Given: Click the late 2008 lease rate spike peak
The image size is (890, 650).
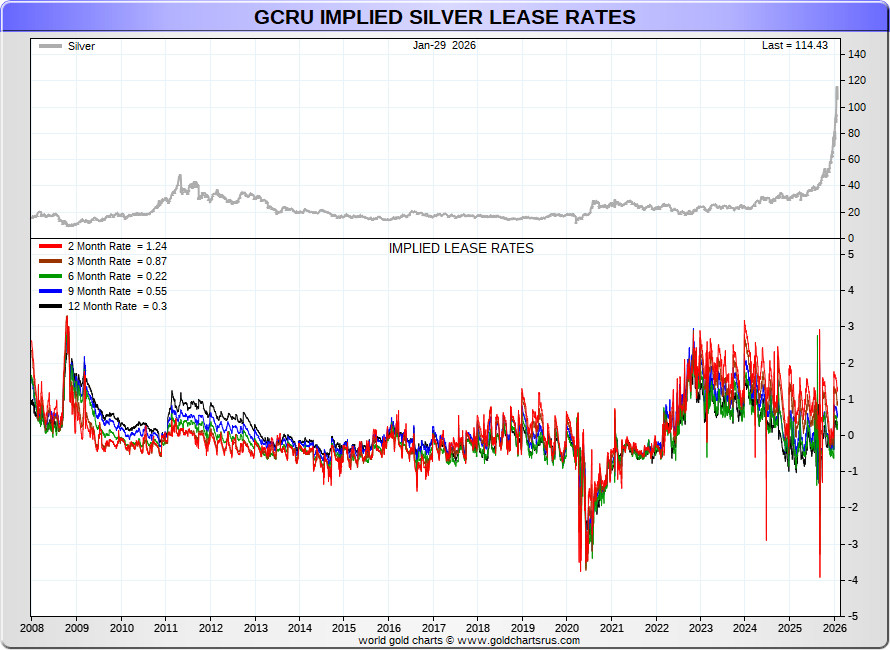Looking at the screenshot, I should pyautogui.click(x=67, y=317).
